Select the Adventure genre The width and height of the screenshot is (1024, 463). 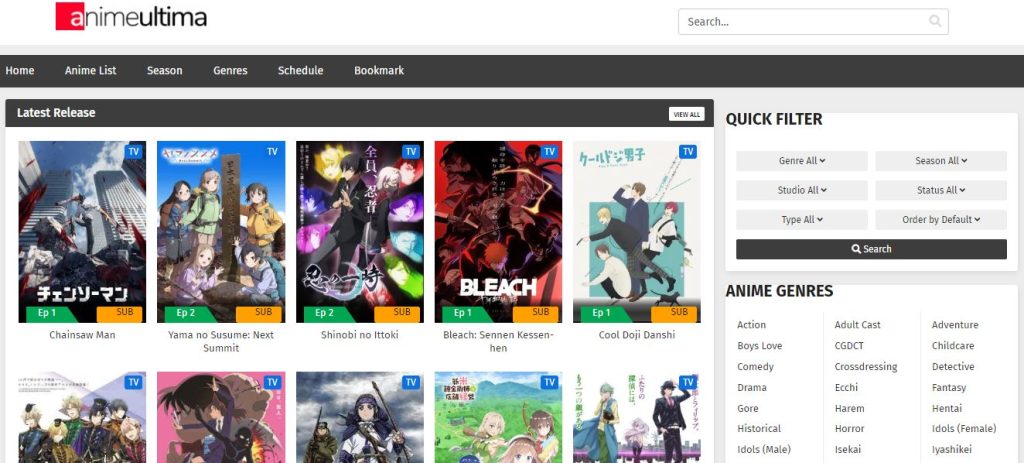pos(955,325)
